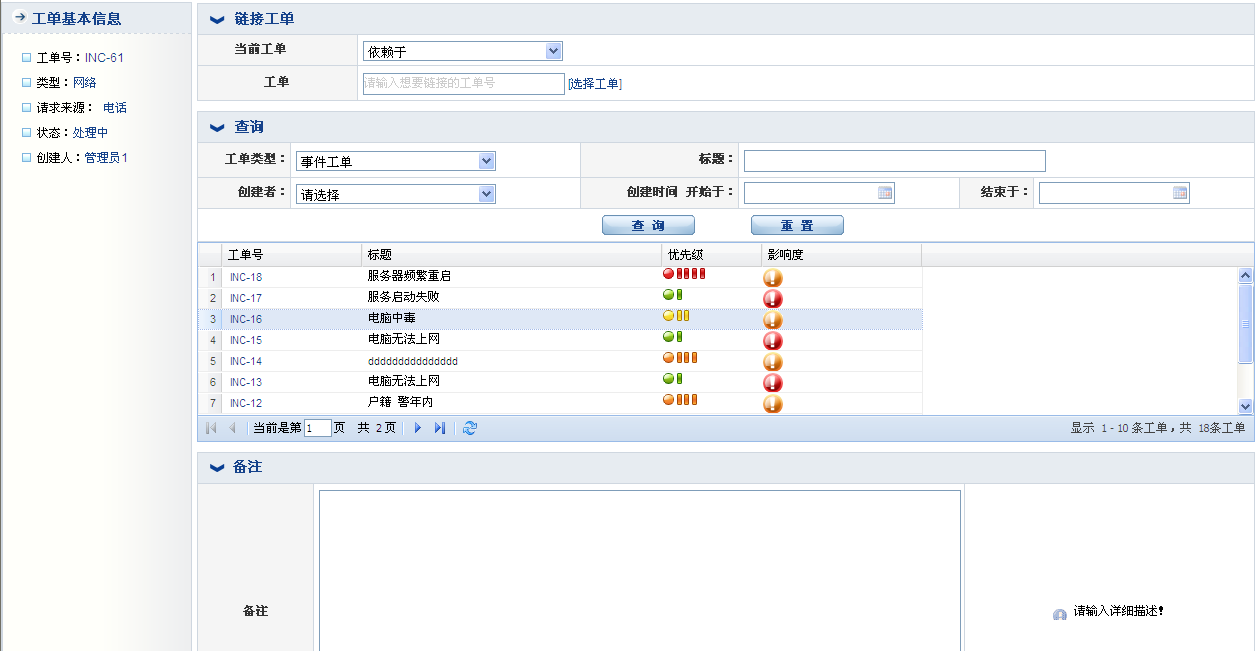Click the impact icon for INC-15

tap(773, 341)
